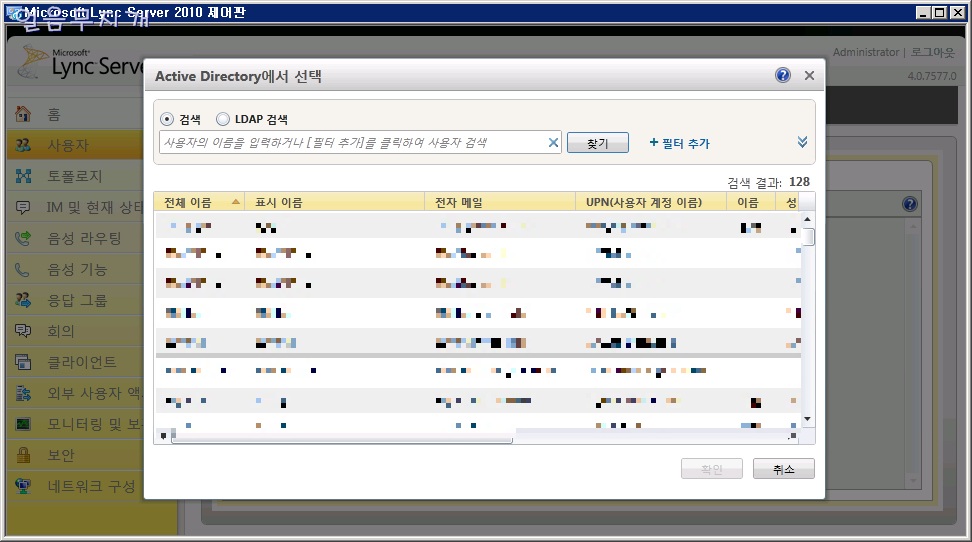Open 응답 그룹 menu item

pos(75,300)
